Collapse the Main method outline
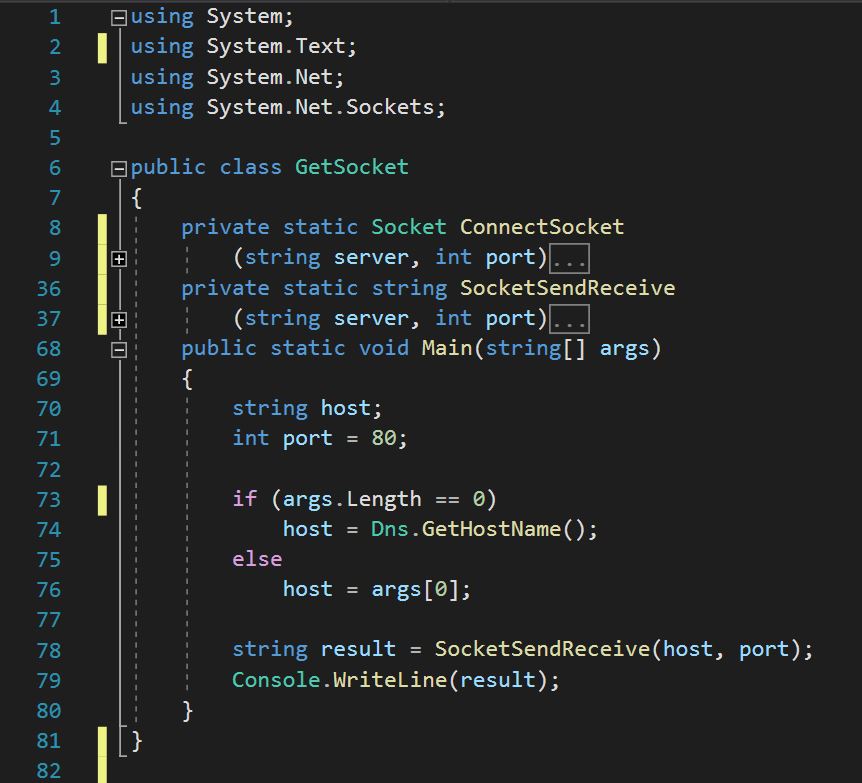 click(x=119, y=349)
